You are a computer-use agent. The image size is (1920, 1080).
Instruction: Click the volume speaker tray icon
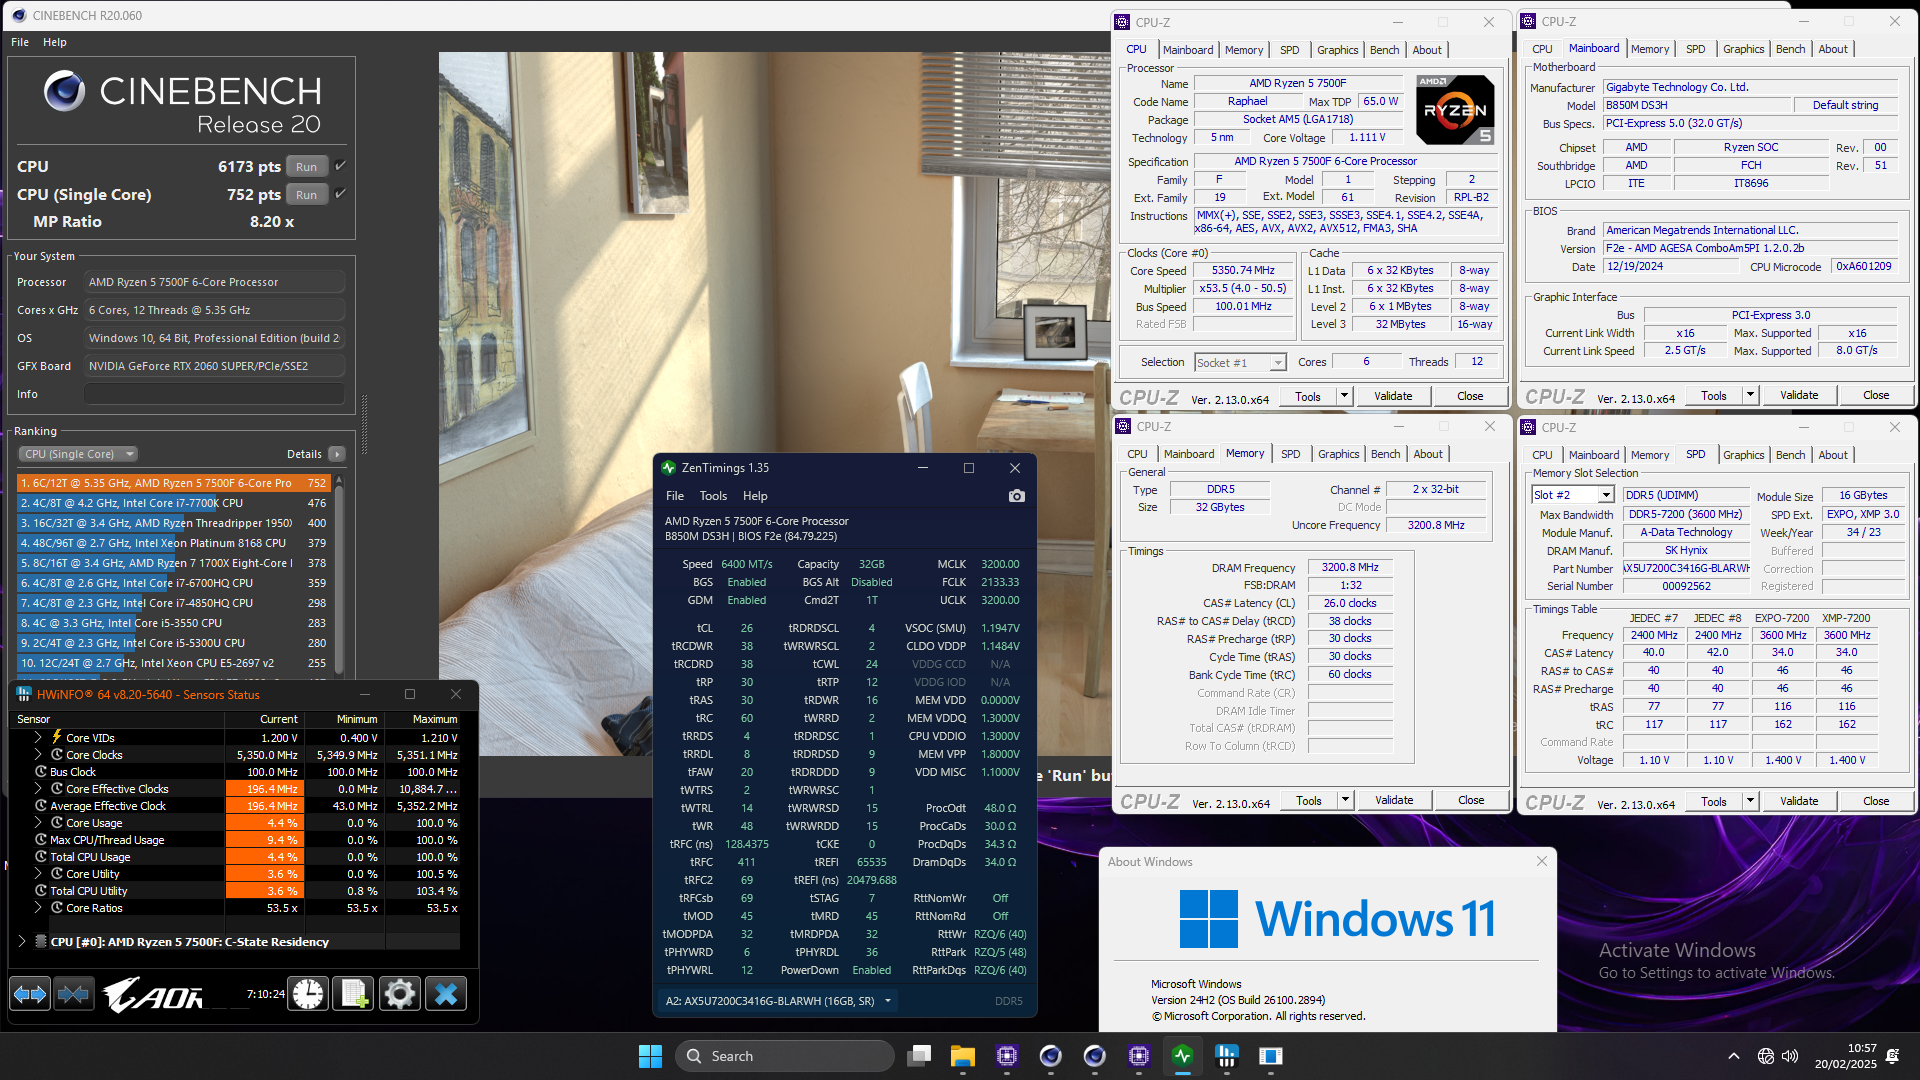click(x=1790, y=1056)
